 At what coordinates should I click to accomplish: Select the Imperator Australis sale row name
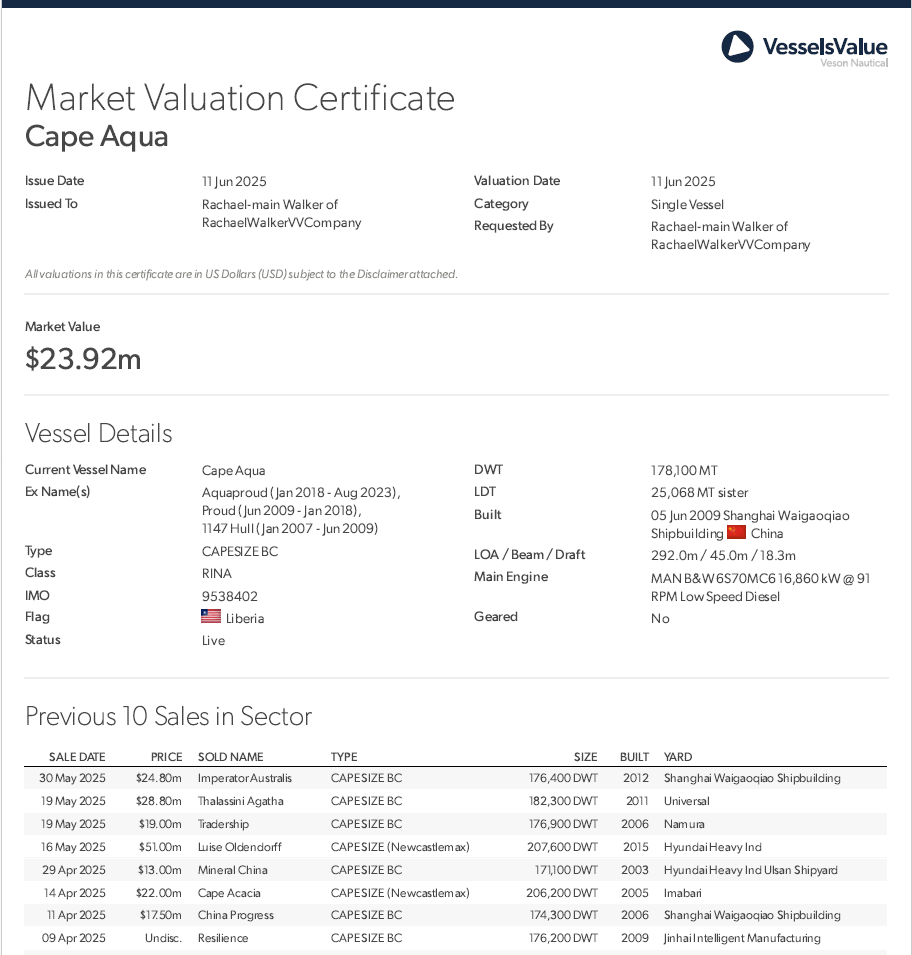click(245, 778)
